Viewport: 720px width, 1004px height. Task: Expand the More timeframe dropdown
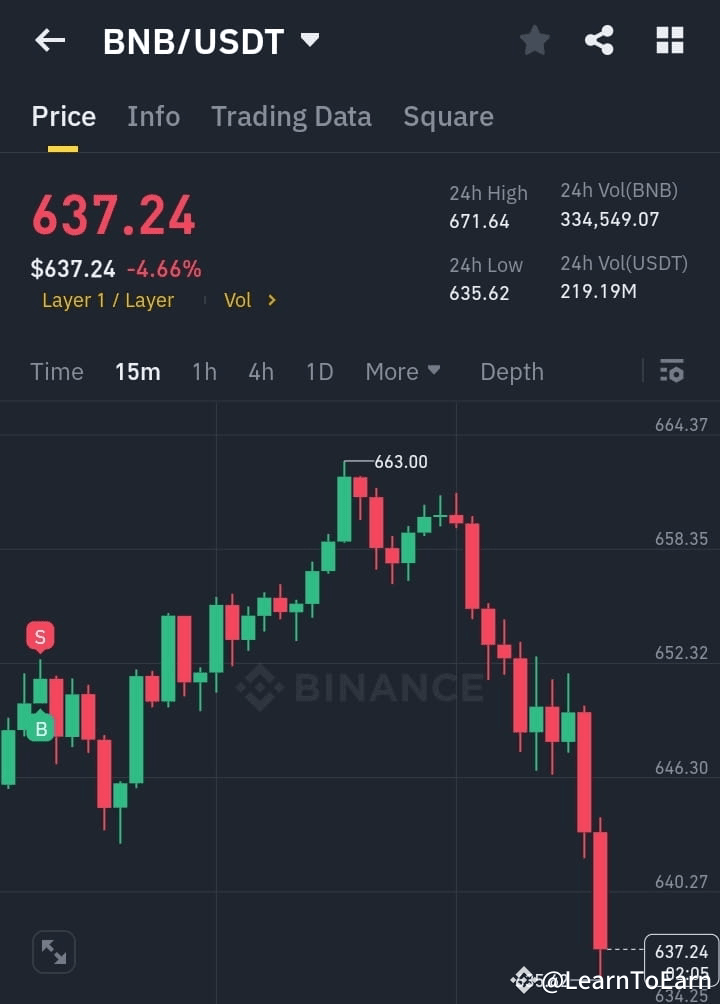(402, 371)
